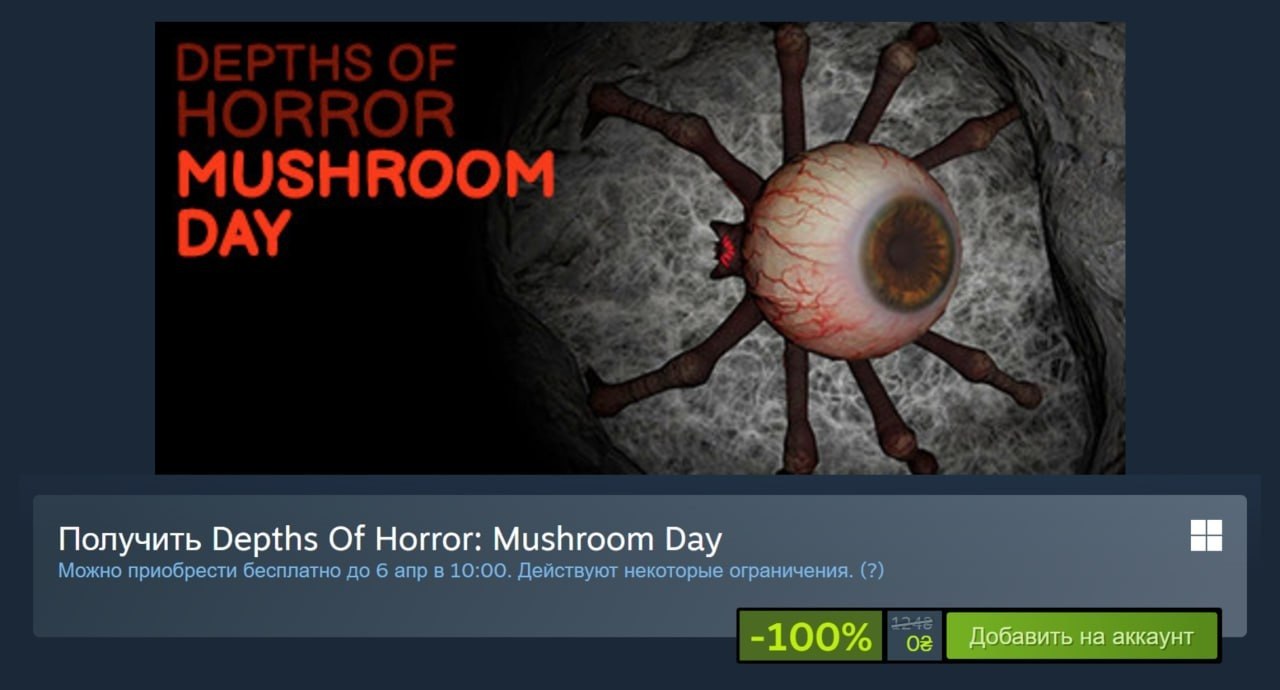
Task: Click the "HORROR" word in the banner artwork
Action: click(315, 115)
